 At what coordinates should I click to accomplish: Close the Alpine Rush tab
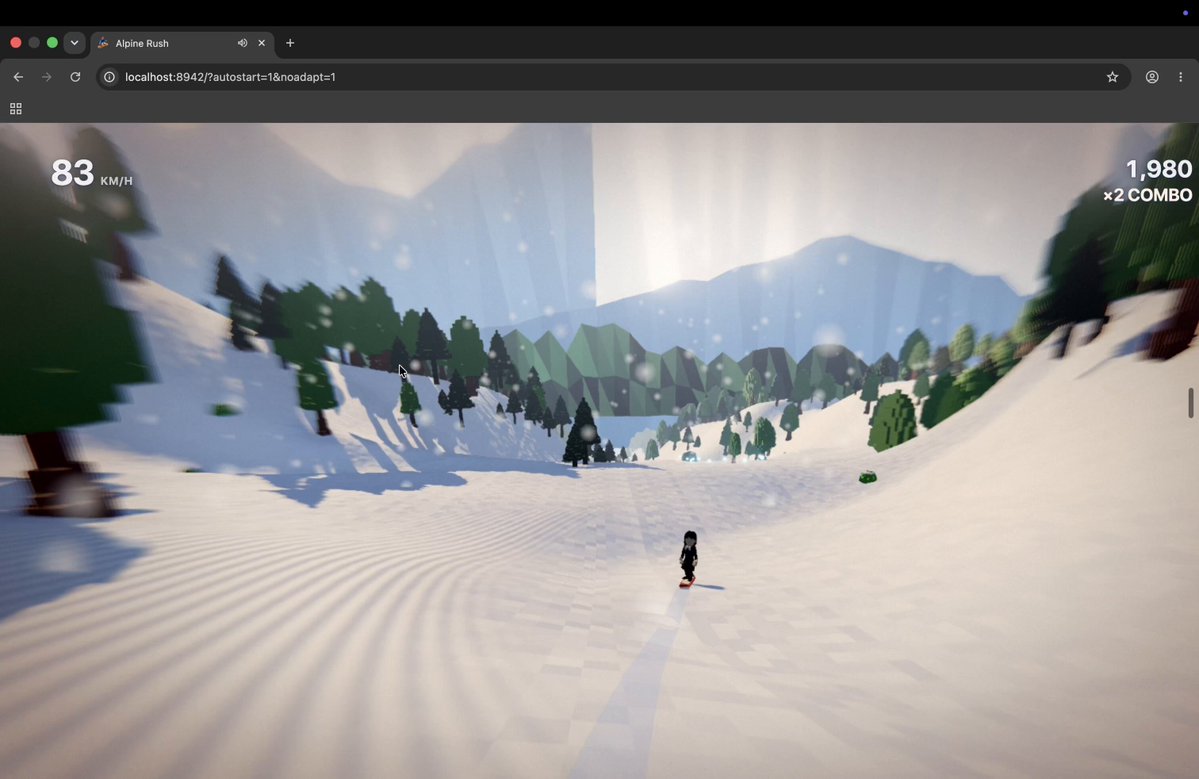pyautogui.click(x=262, y=43)
